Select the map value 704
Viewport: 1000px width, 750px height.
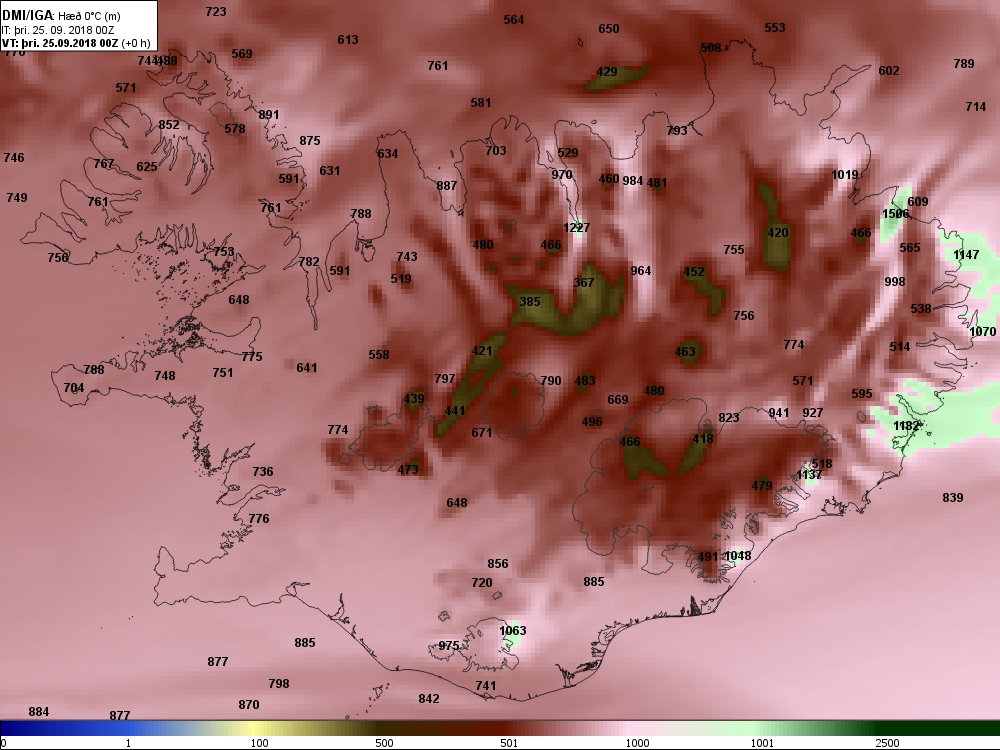[73, 388]
